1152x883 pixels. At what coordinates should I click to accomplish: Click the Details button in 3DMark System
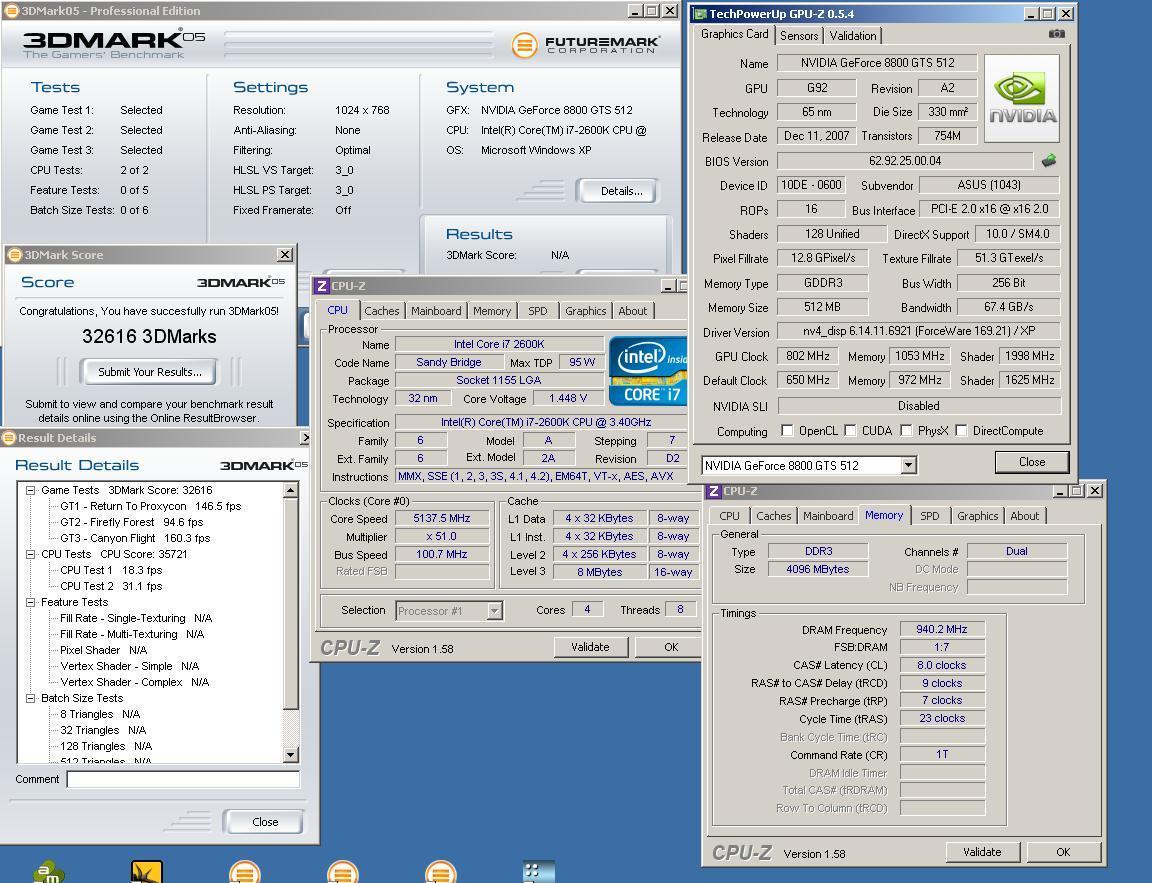point(621,191)
